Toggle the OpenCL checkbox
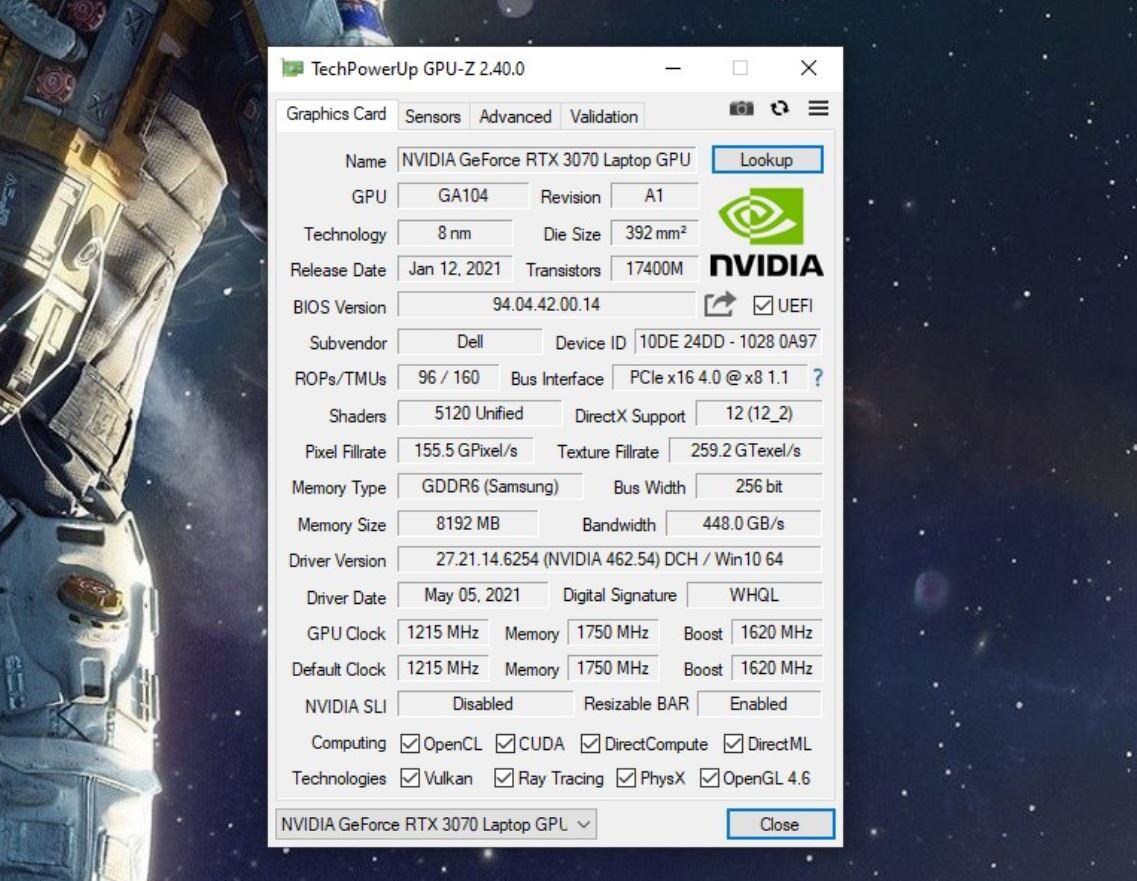The height and width of the screenshot is (881, 1137). point(410,743)
